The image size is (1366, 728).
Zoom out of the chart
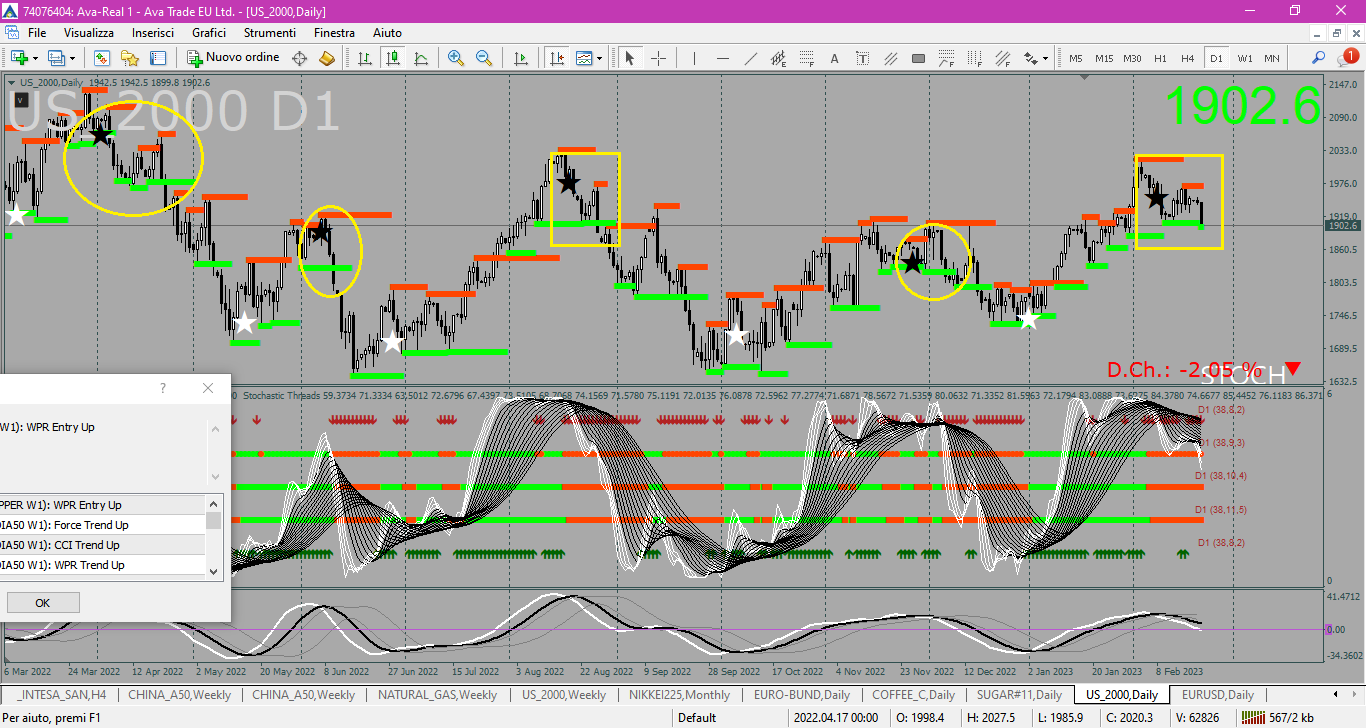pos(484,58)
